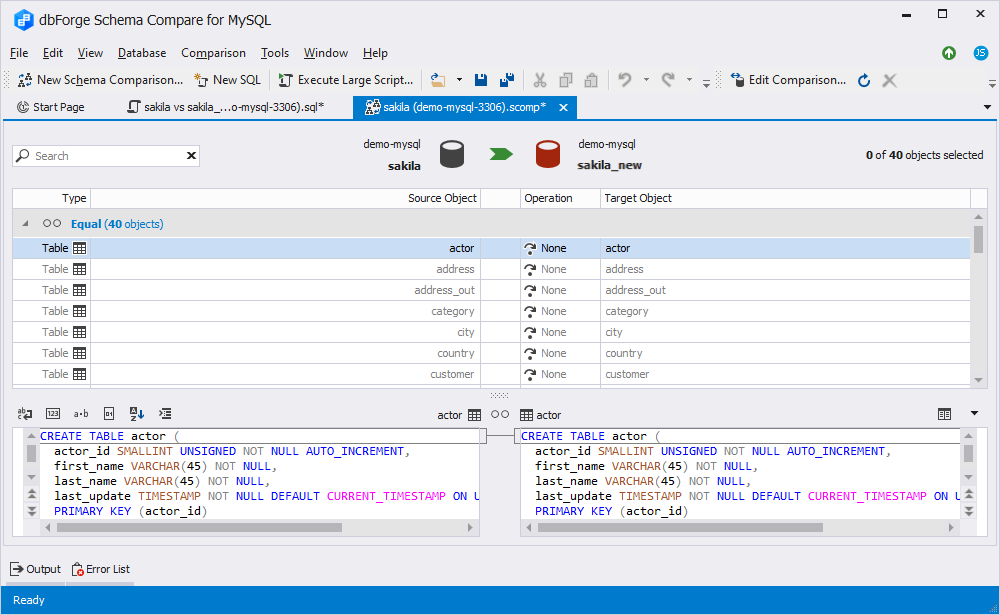Click inside the Search field
This screenshot has width=1000, height=615.
point(108,156)
